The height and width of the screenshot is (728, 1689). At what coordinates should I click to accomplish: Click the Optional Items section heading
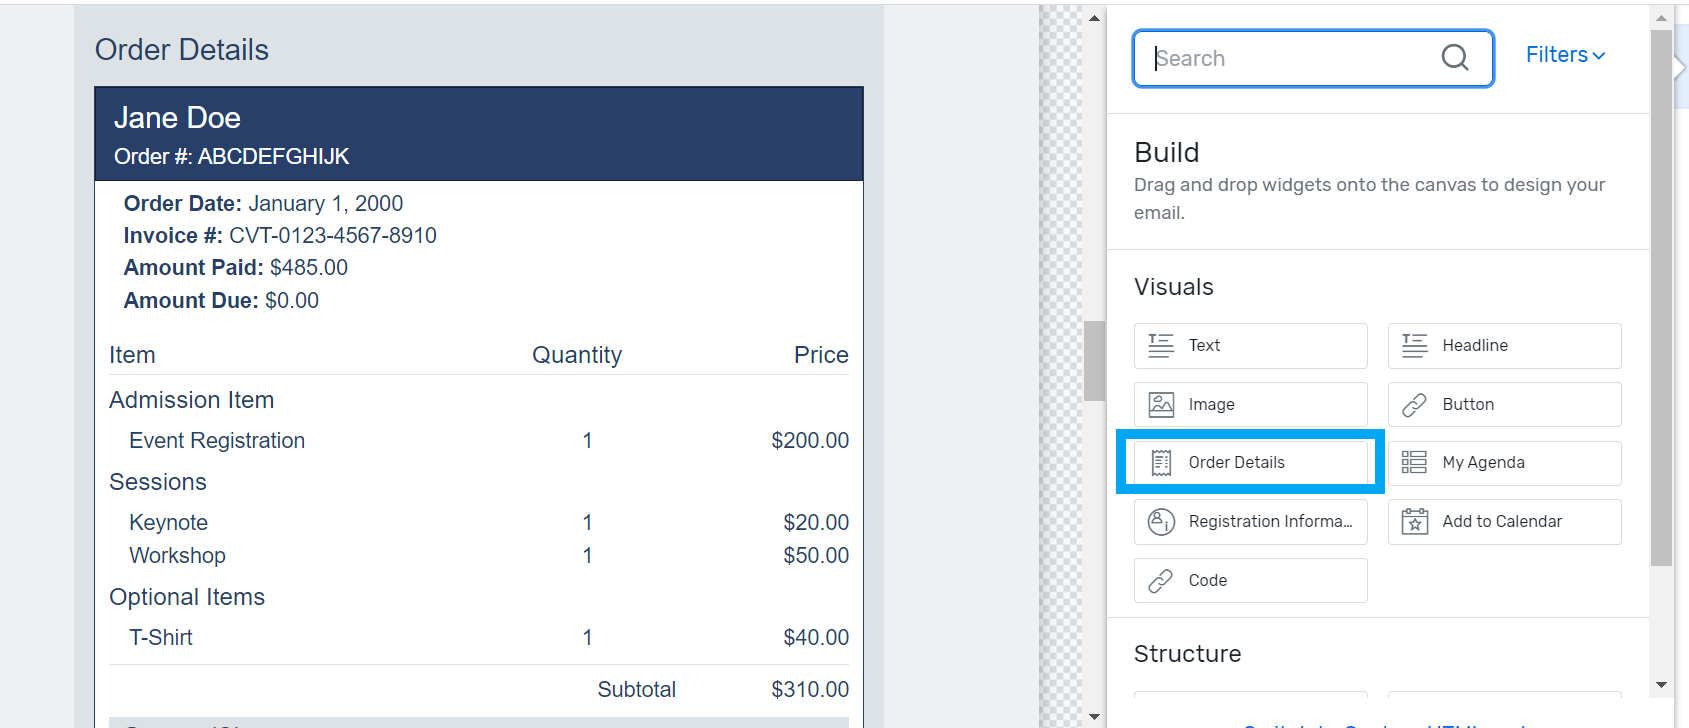click(187, 597)
